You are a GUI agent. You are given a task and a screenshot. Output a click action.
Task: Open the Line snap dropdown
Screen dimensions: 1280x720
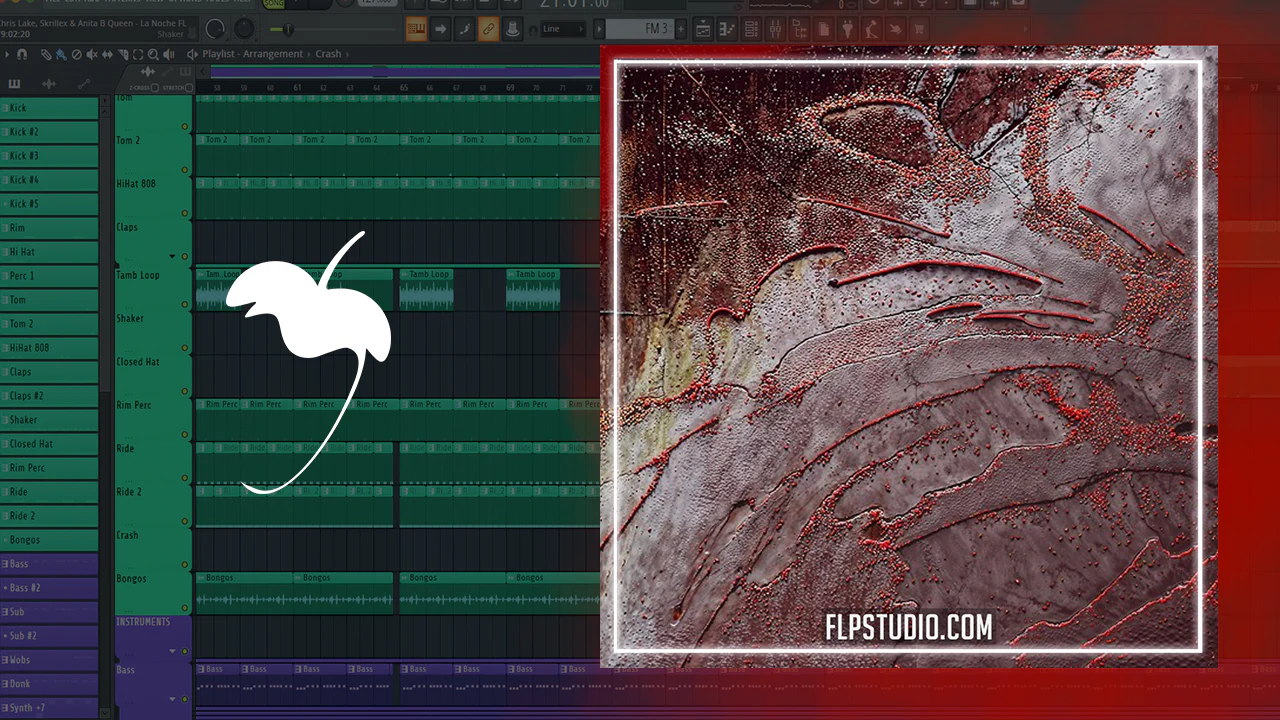point(561,29)
